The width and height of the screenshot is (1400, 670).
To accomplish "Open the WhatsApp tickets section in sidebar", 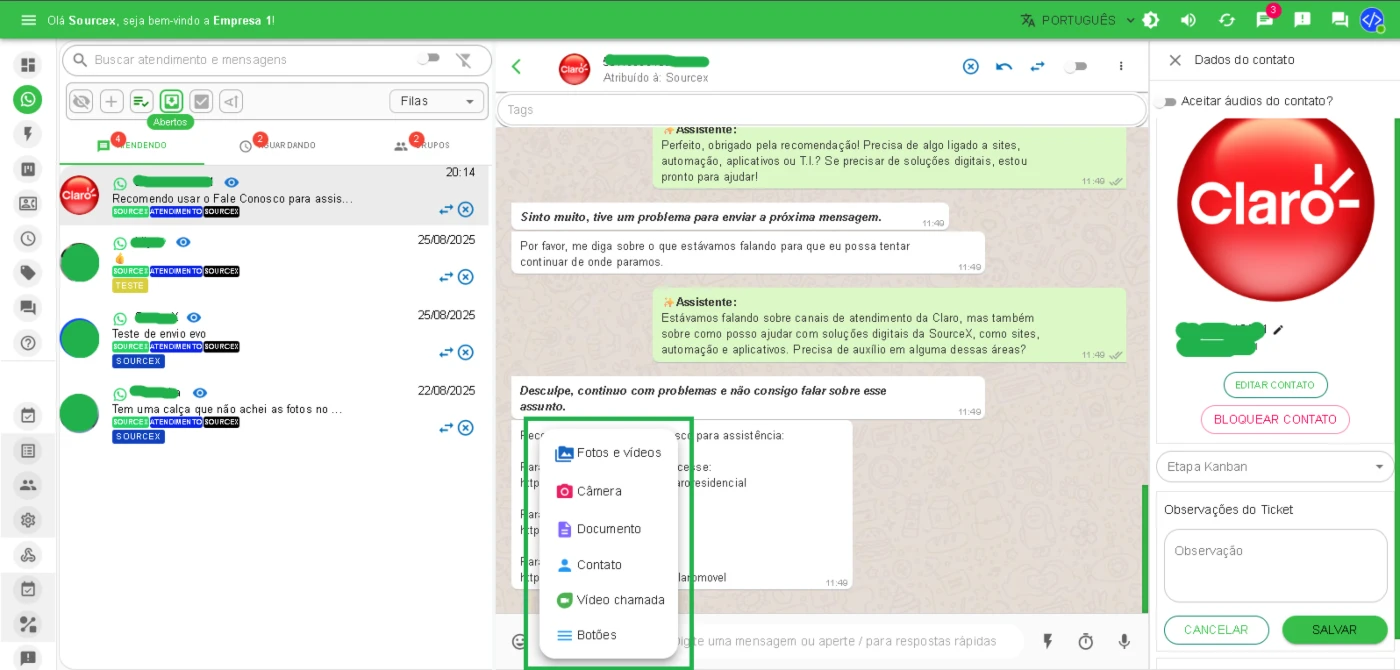I will [28, 99].
